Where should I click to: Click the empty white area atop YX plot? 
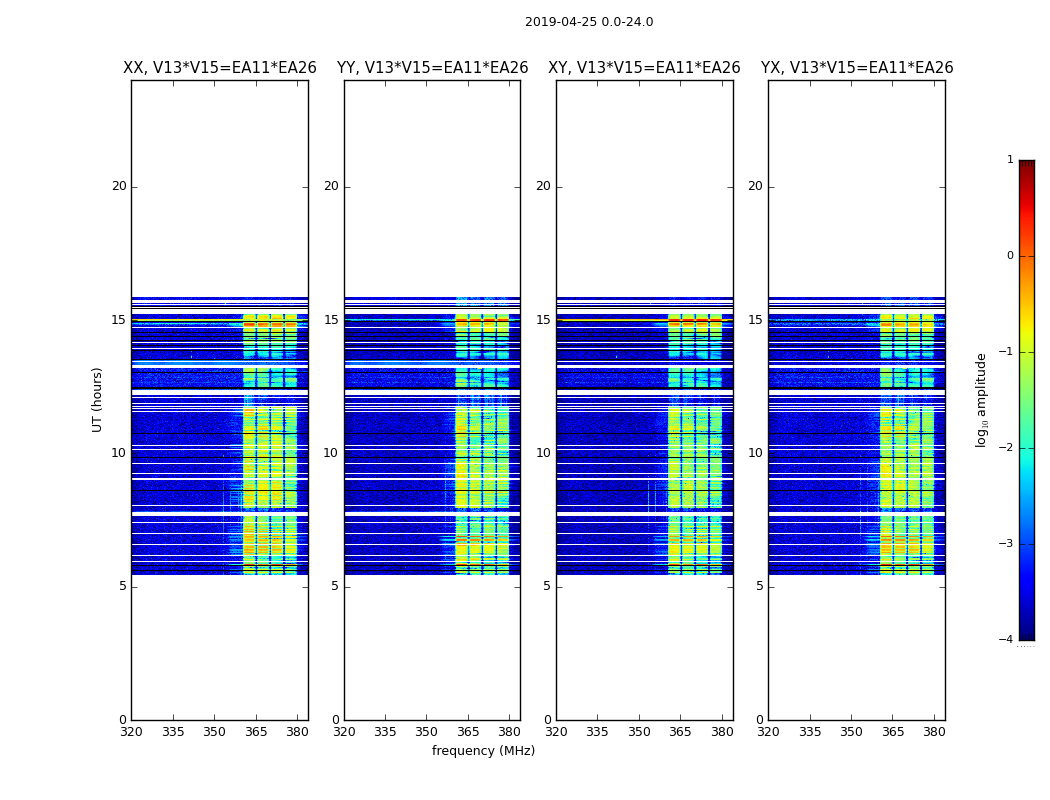(x=856, y=187)
